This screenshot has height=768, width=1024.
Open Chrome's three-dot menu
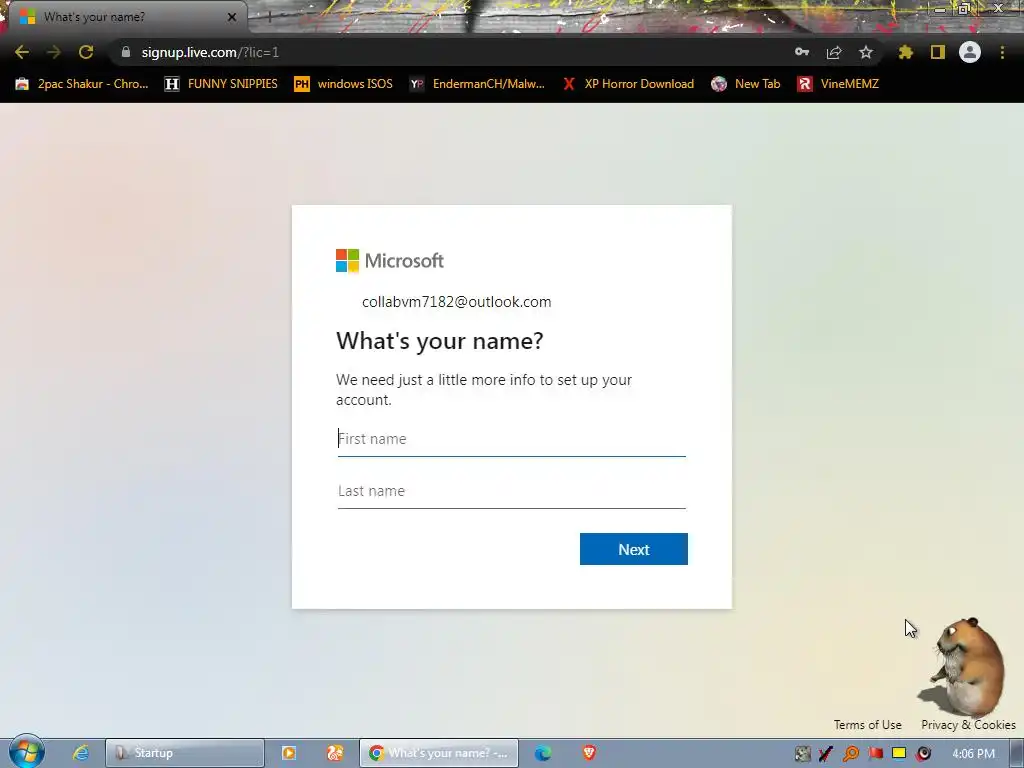[x=1002, y=52]
